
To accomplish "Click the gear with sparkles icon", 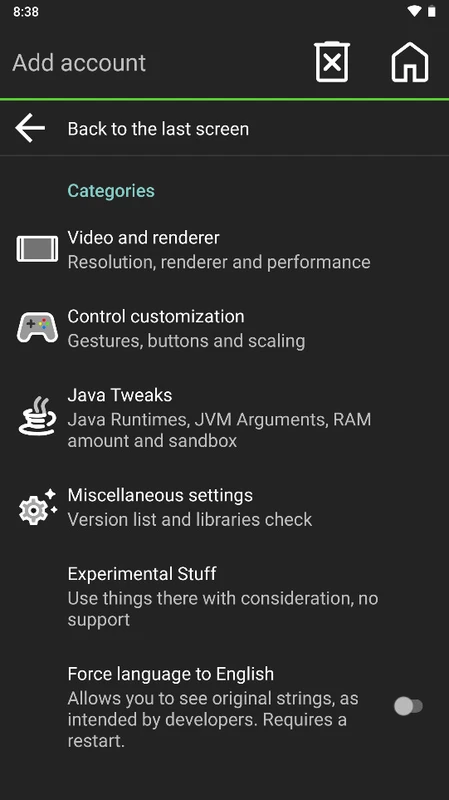I will click(37, 507).
